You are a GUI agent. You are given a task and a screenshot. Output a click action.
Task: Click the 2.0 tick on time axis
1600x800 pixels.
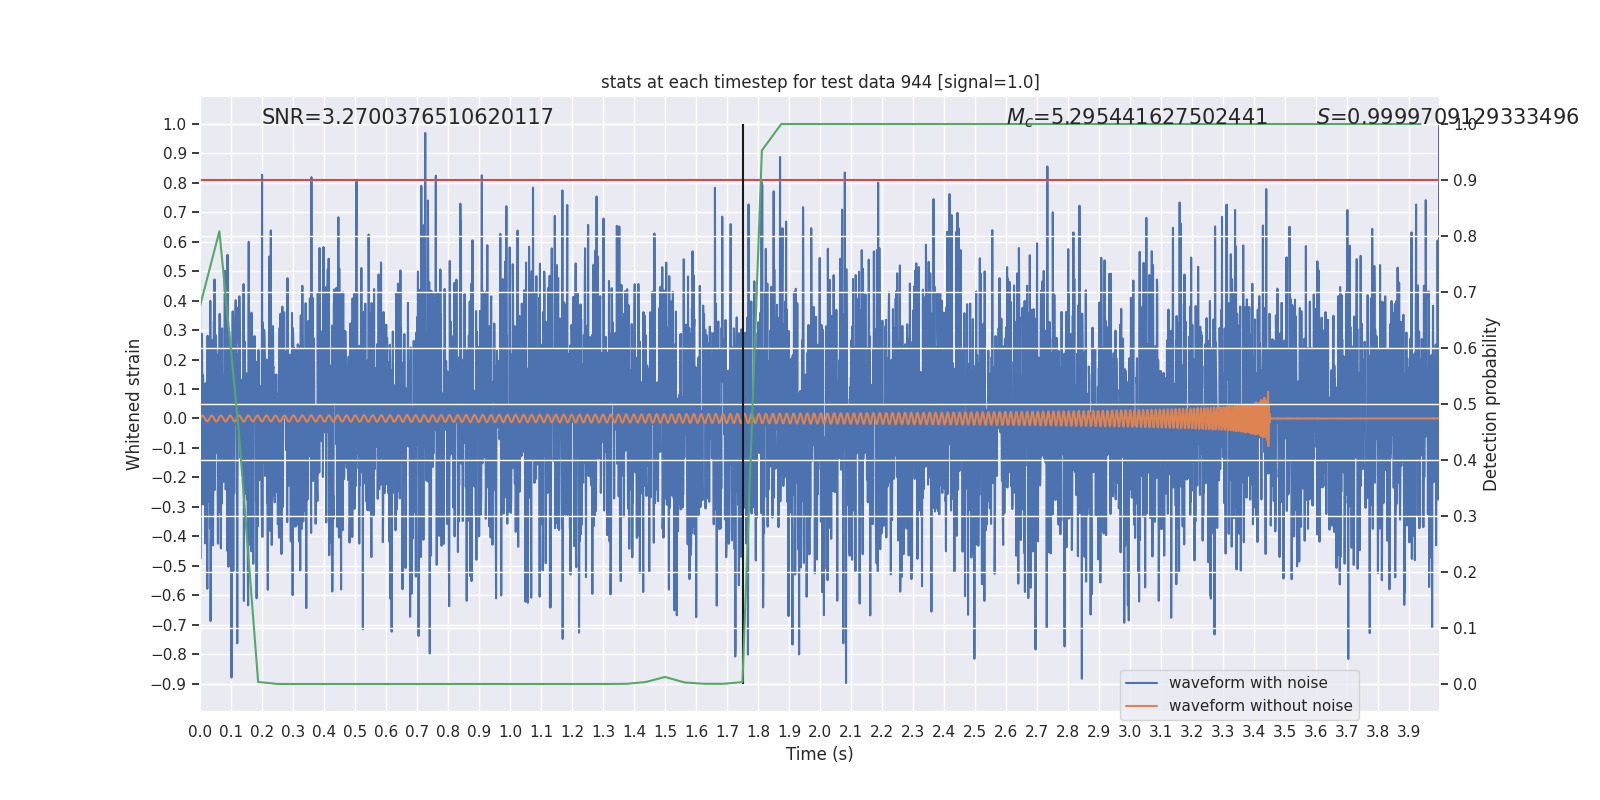click(820, 731)
